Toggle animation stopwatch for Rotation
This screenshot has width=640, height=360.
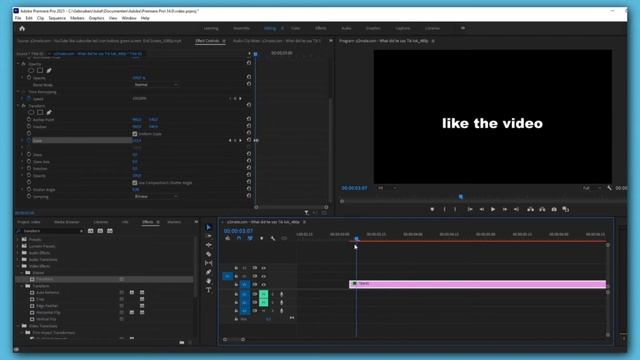(29, 168)
